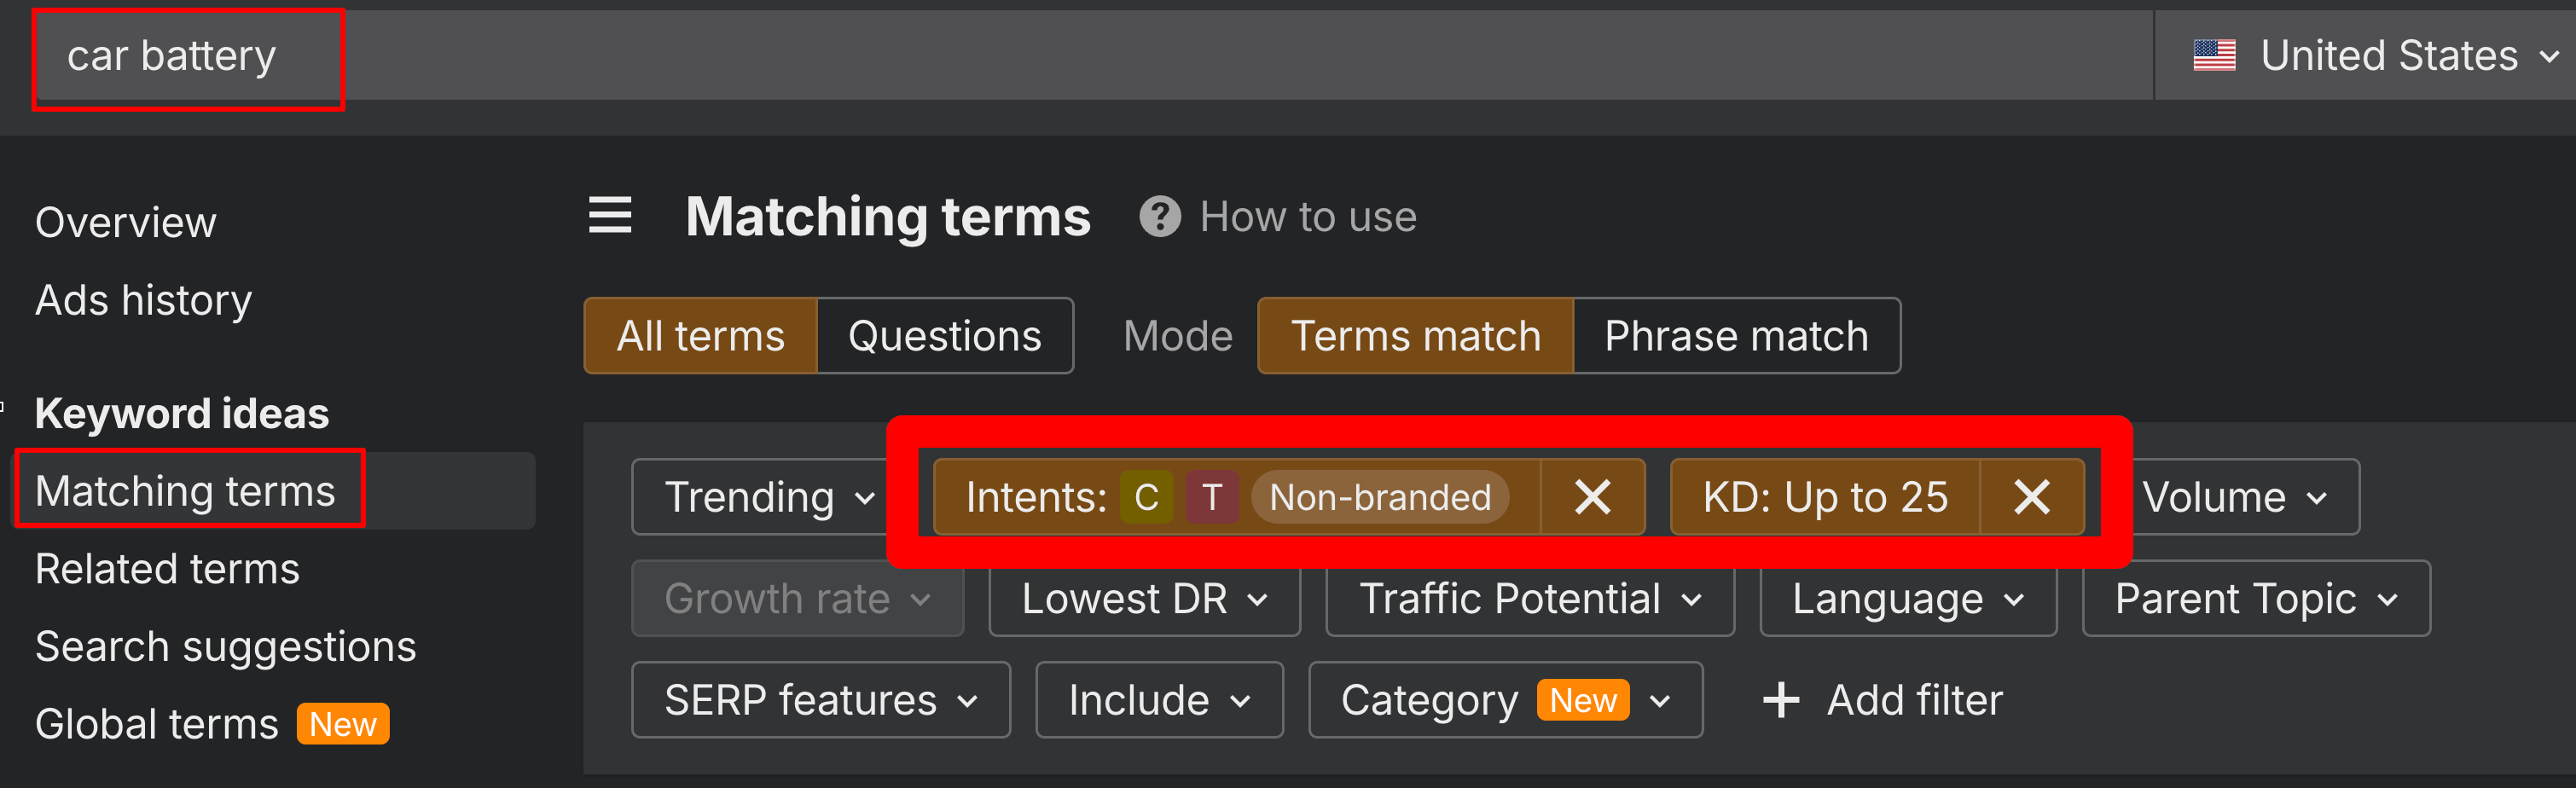Click the car battery search field
Screen dimensions: 2576x788
tap(172, 56)
